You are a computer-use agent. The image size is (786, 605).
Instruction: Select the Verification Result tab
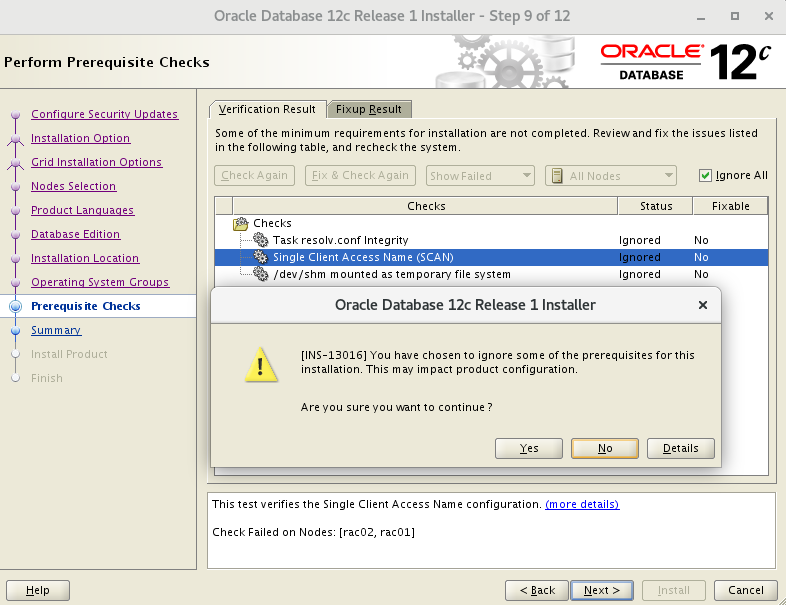tap(267, 109)
